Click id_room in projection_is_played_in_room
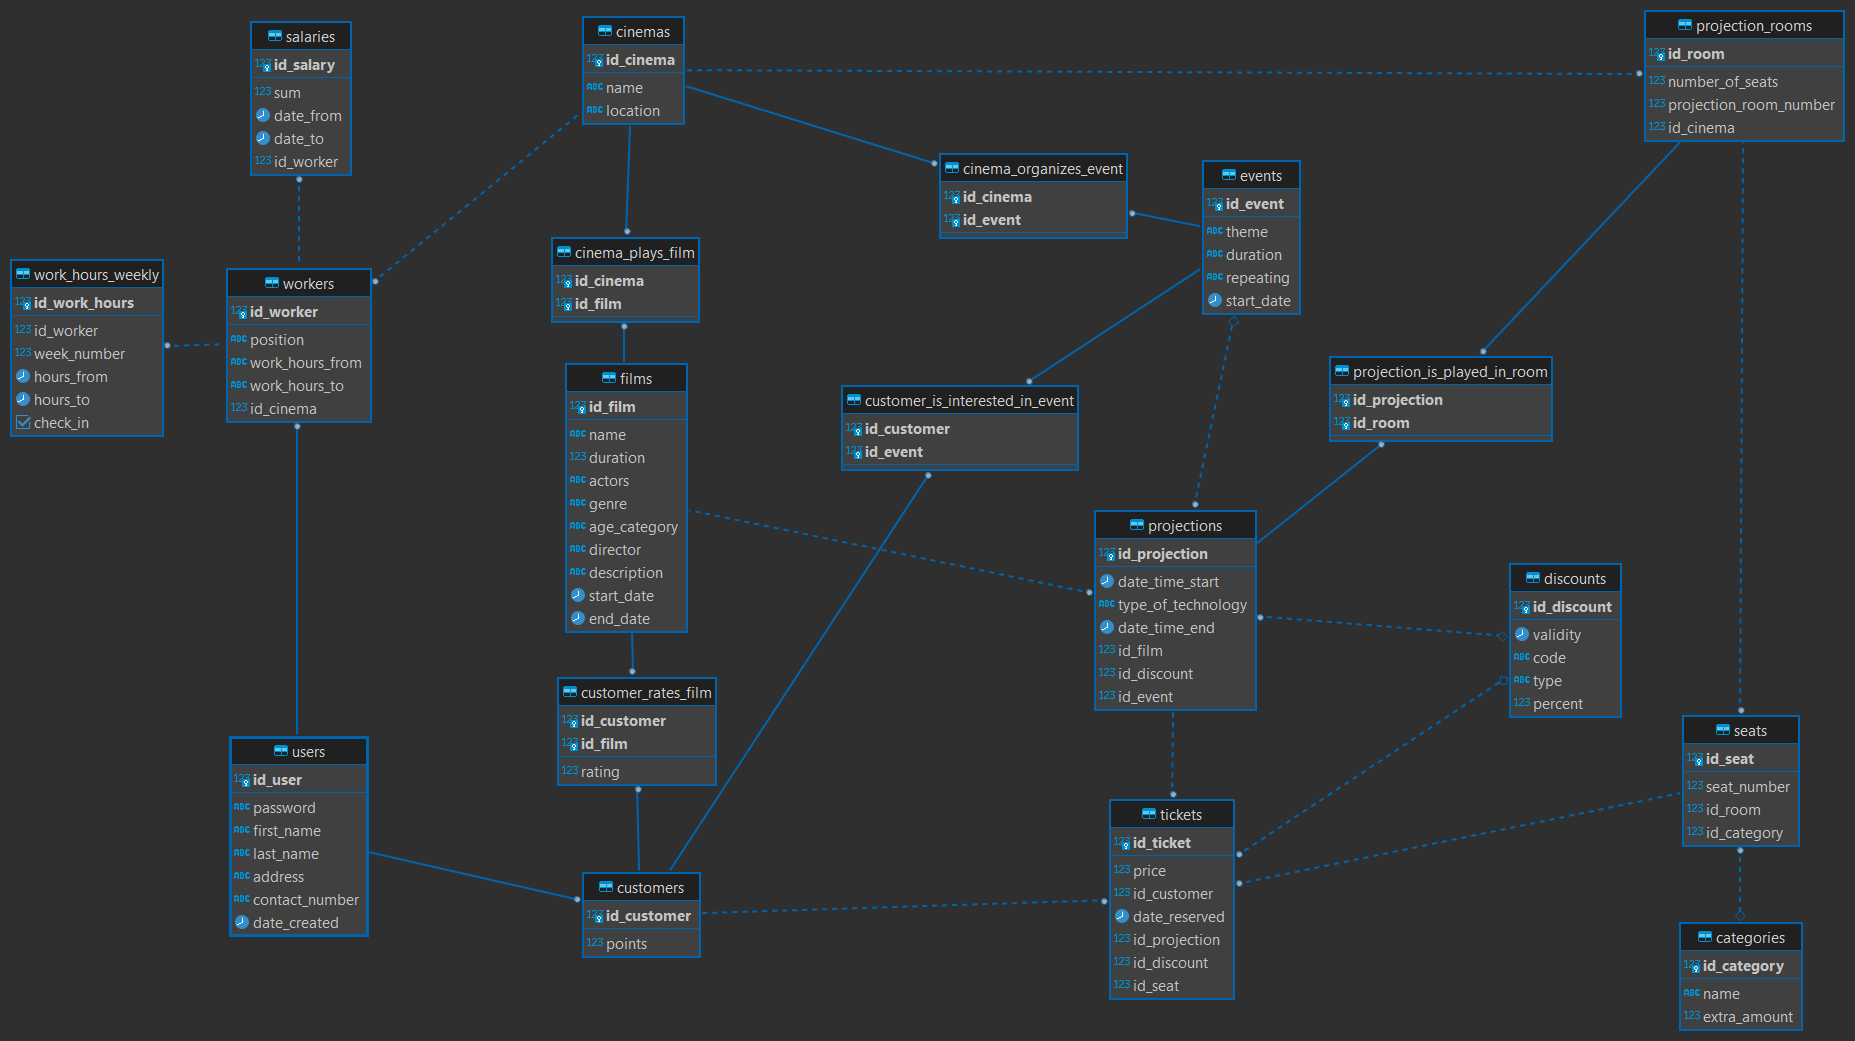 [1380, 422]
